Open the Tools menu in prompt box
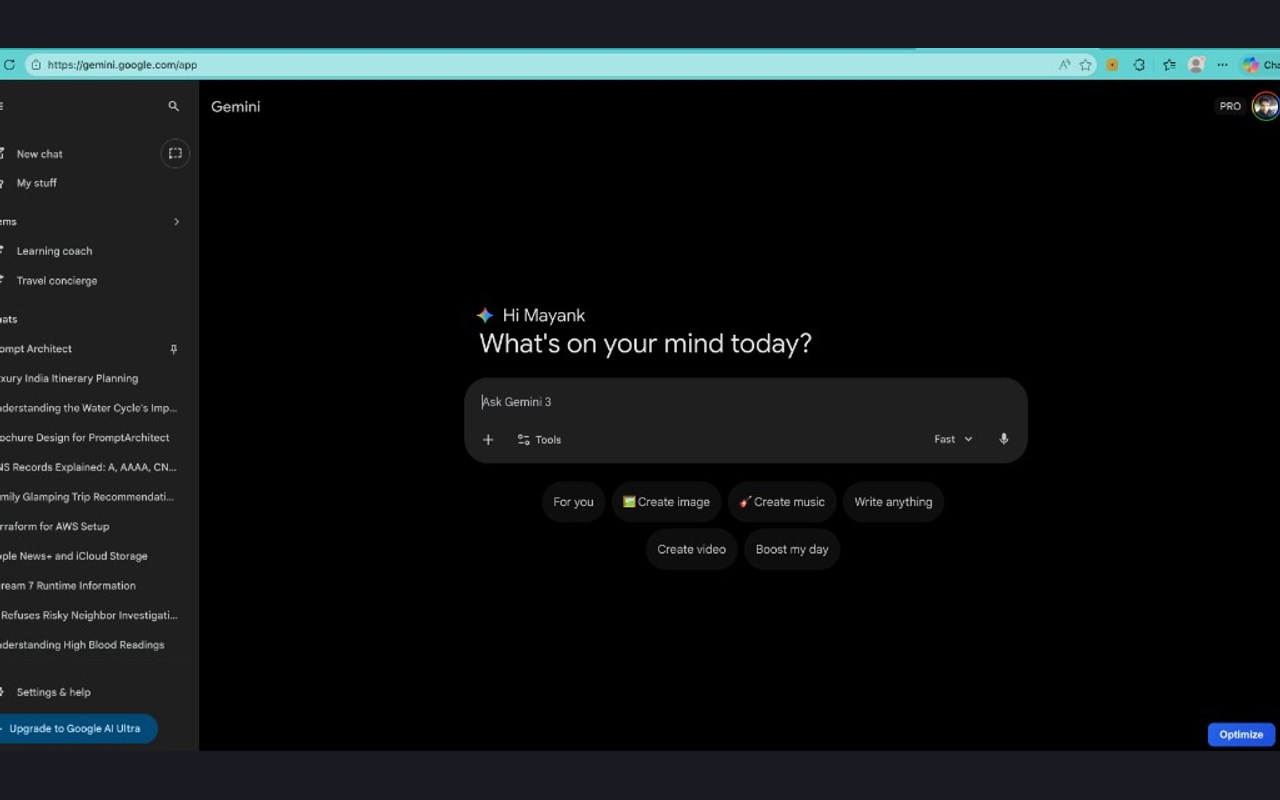Screen dimensions: 1280x800 [x=539, y=440]
